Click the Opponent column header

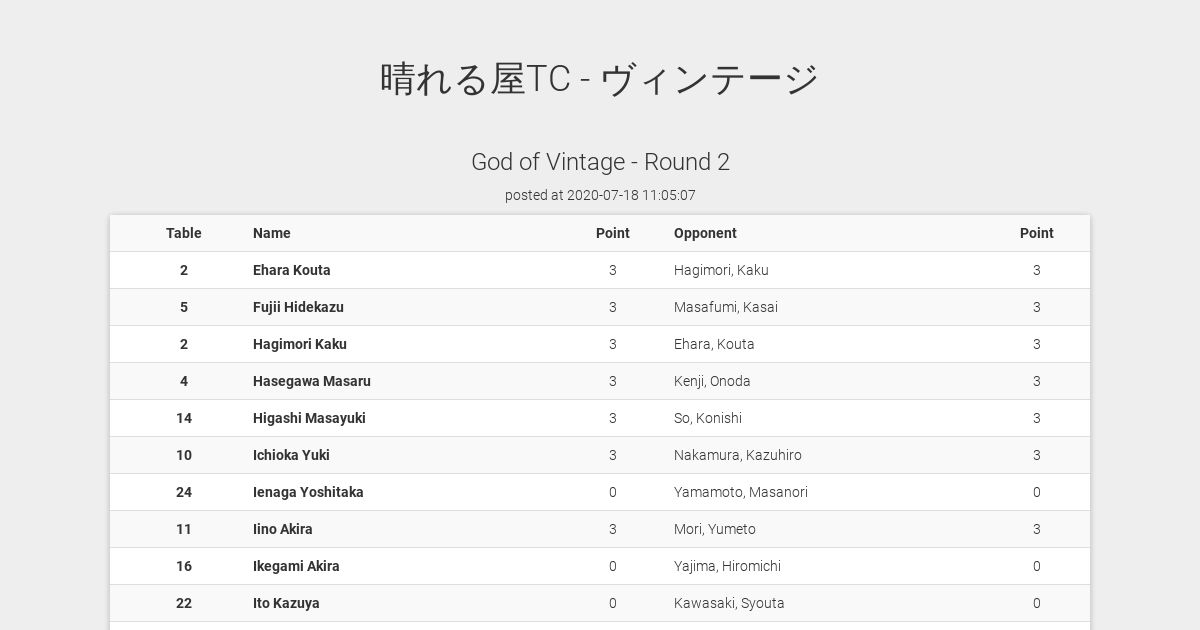coord(705,233)
